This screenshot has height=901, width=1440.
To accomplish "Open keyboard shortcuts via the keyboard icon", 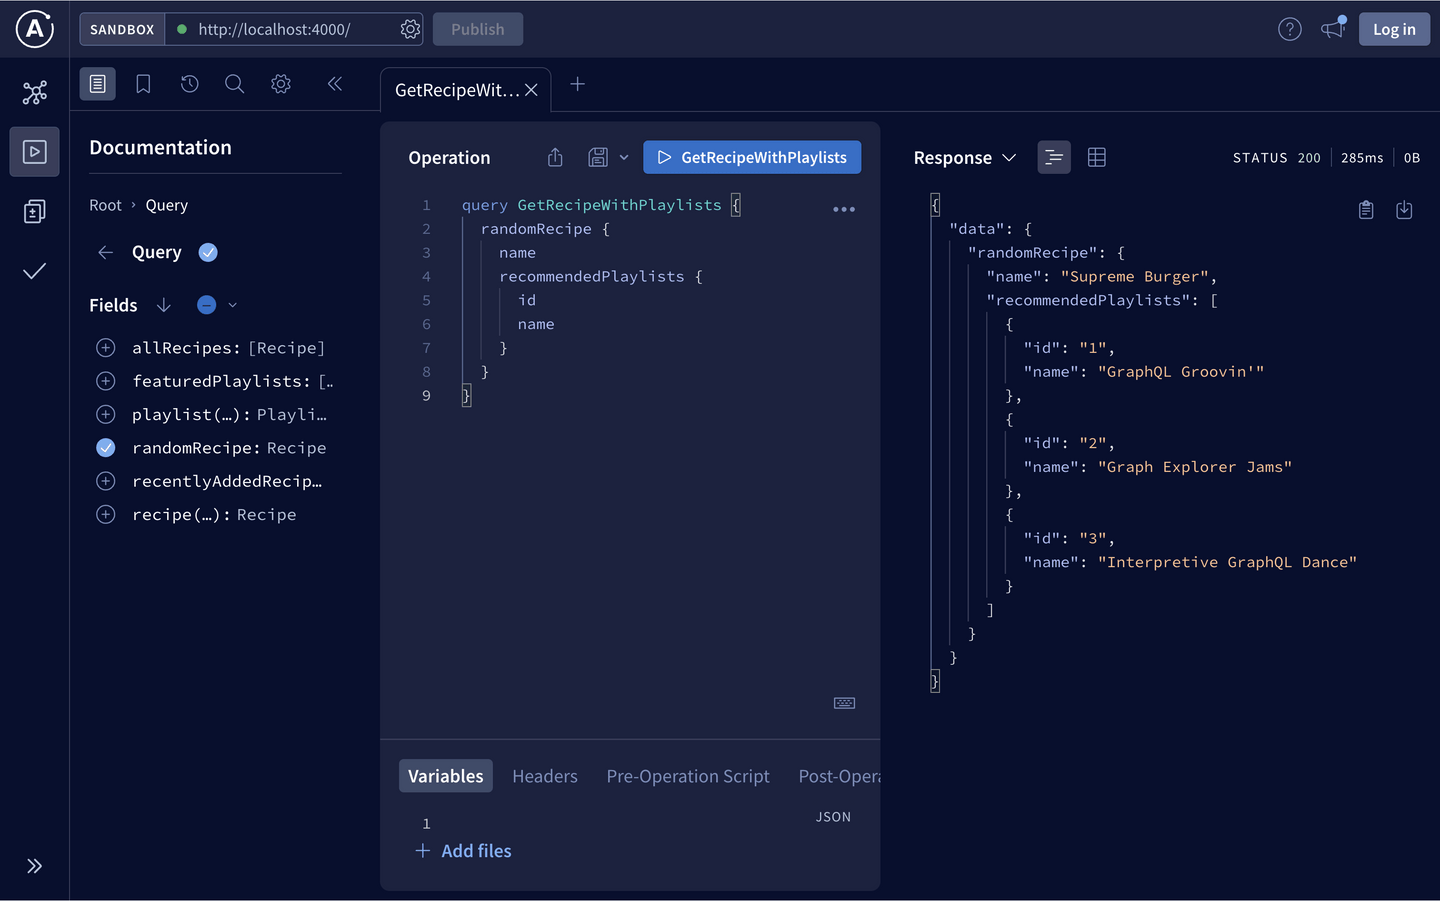I will click(x=844, y=703).
